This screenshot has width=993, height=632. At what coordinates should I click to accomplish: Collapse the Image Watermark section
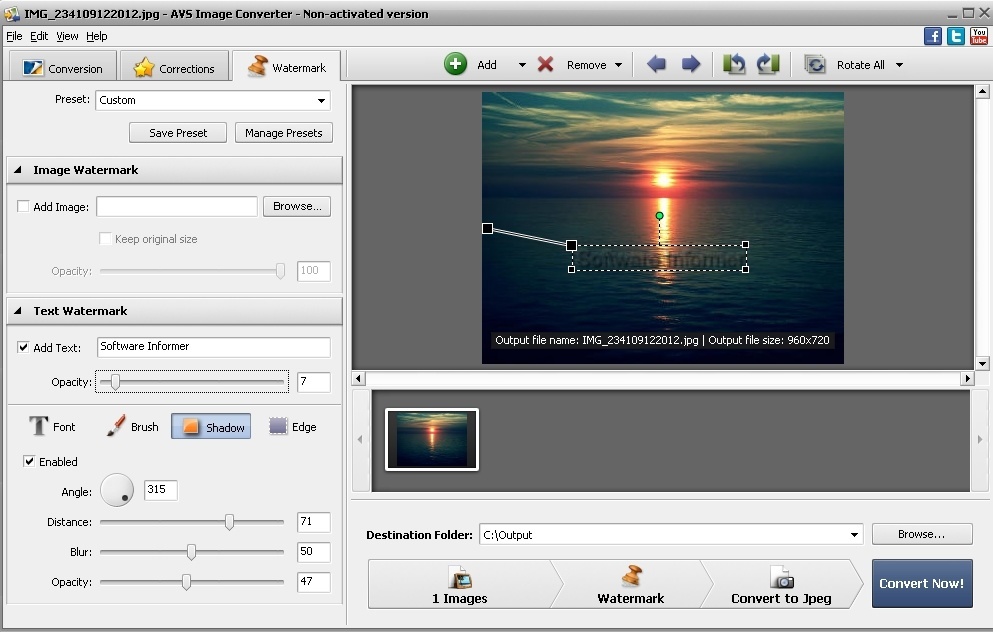[x=16, y=169]
